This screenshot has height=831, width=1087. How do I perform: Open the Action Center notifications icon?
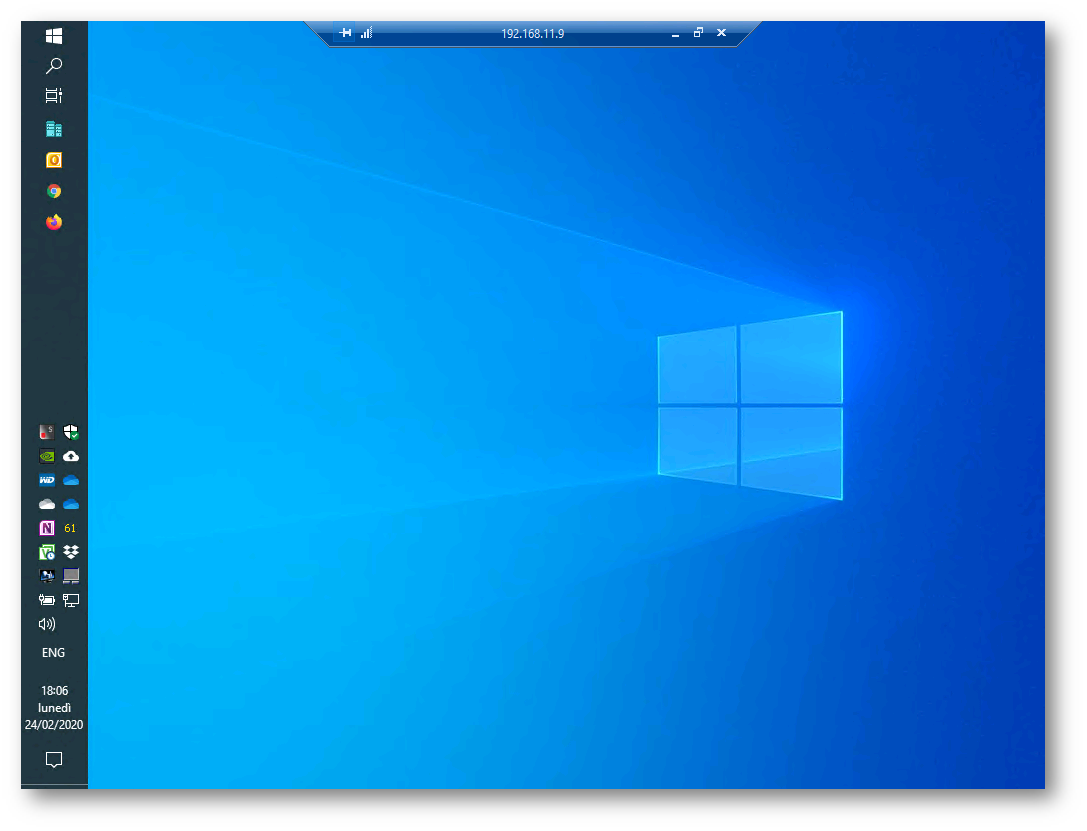(x=53, y=760)
